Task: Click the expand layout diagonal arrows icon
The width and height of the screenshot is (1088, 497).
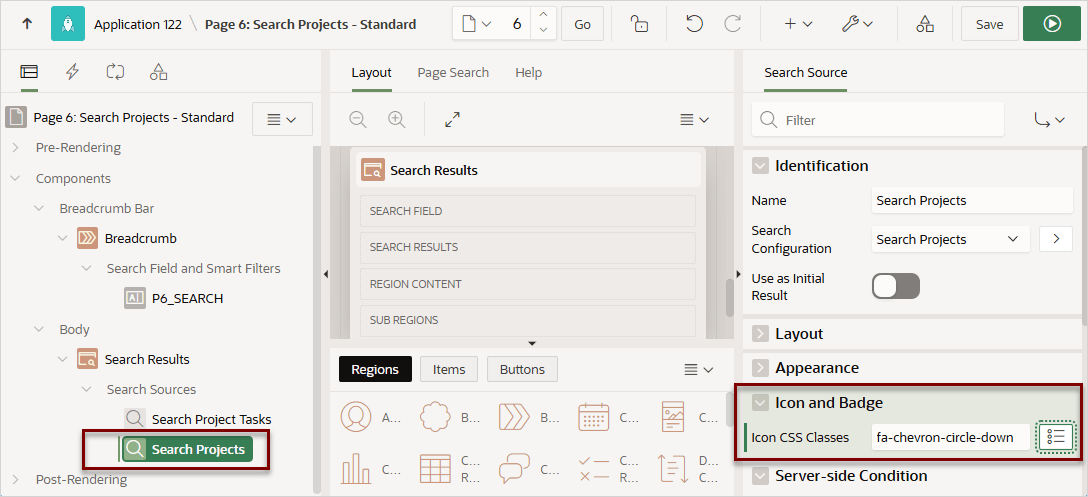Action: (x=452, y=119)
